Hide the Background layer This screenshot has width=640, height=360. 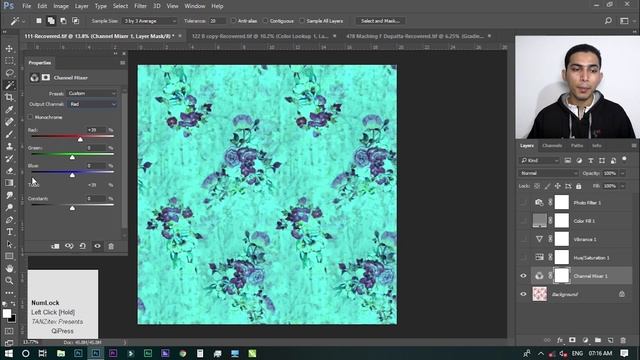(523, 294)
